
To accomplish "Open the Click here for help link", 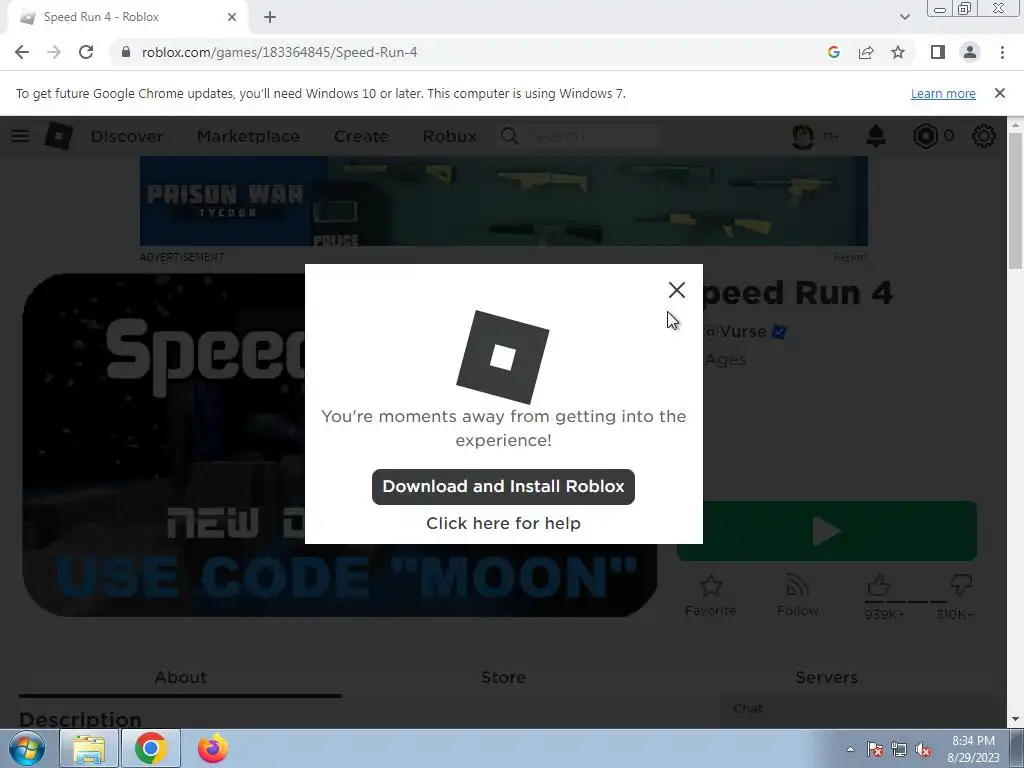I will 503,523.
